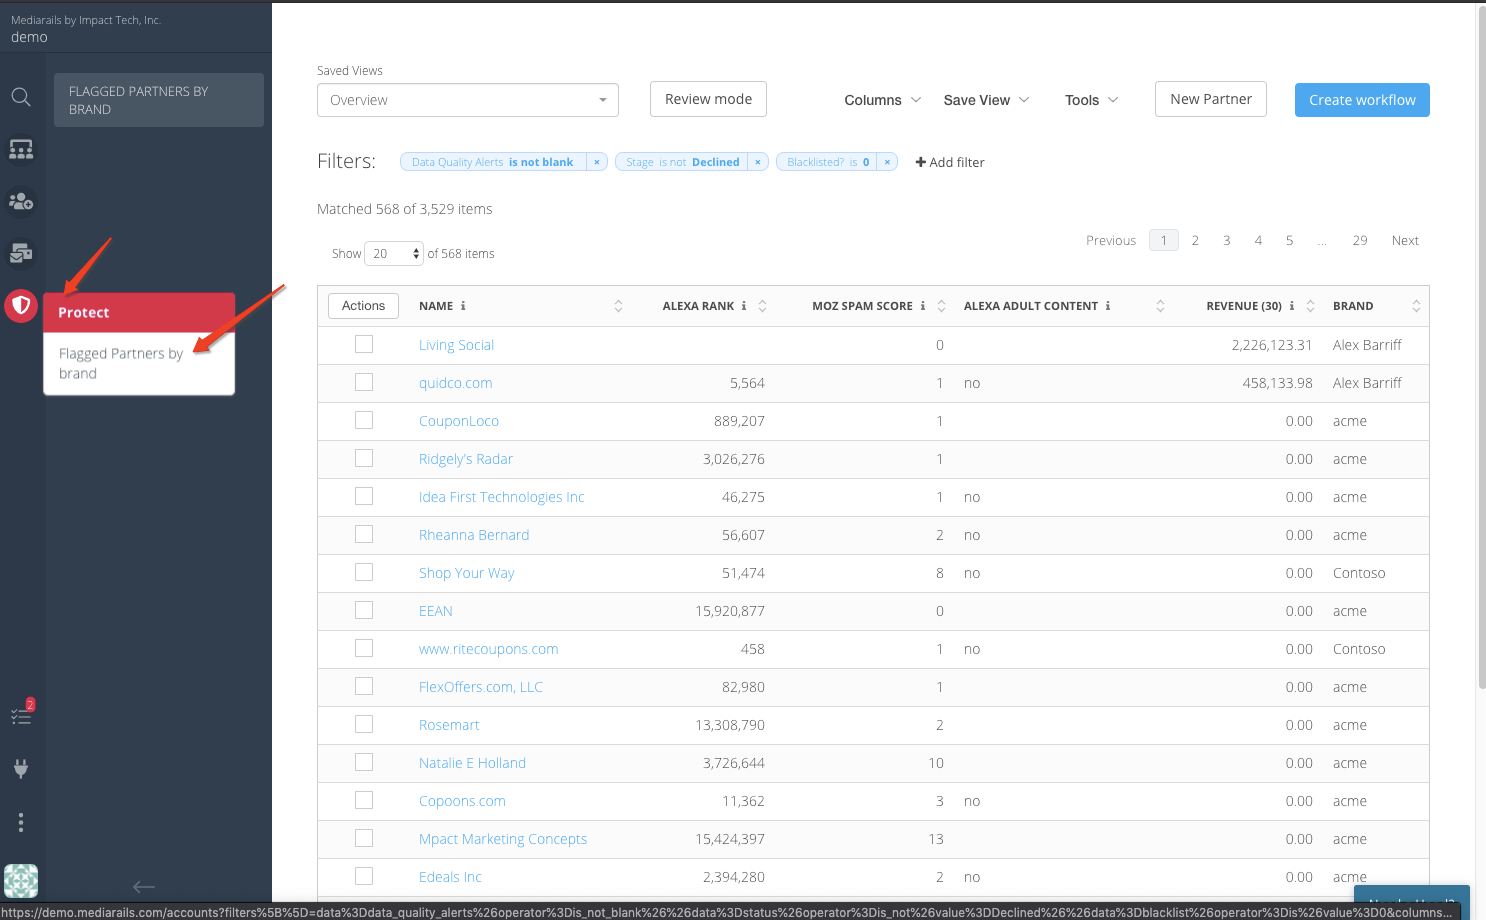
Task: Open the Columns dropdown
Action: [x=882, y=100]
